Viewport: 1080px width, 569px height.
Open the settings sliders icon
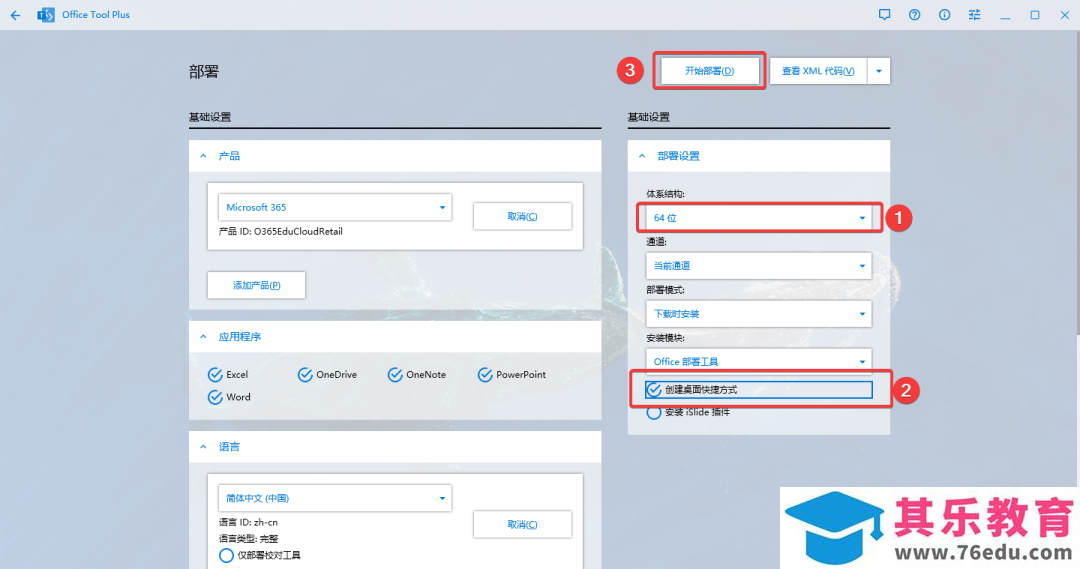click(x=974, y=14)
